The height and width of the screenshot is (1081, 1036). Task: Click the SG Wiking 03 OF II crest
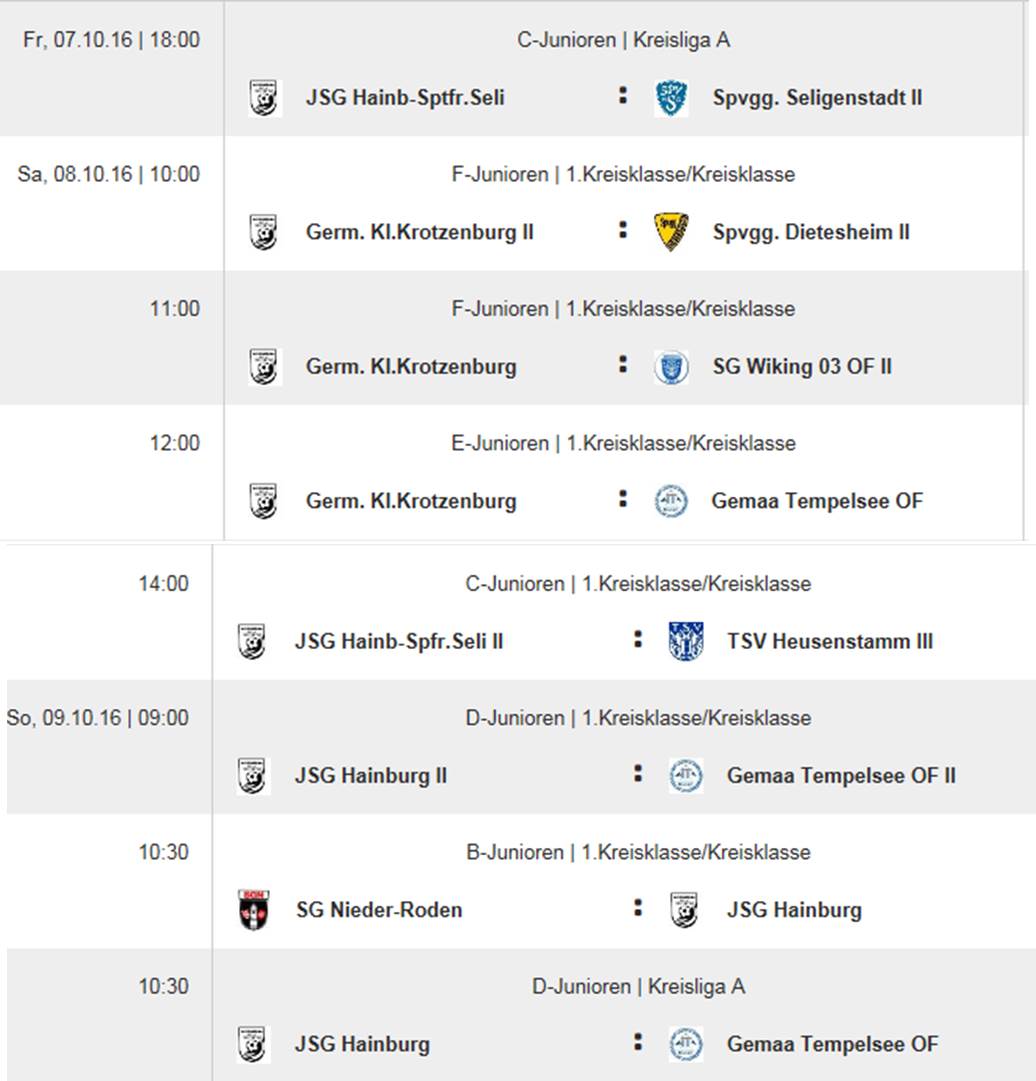[x=671, y=367]
